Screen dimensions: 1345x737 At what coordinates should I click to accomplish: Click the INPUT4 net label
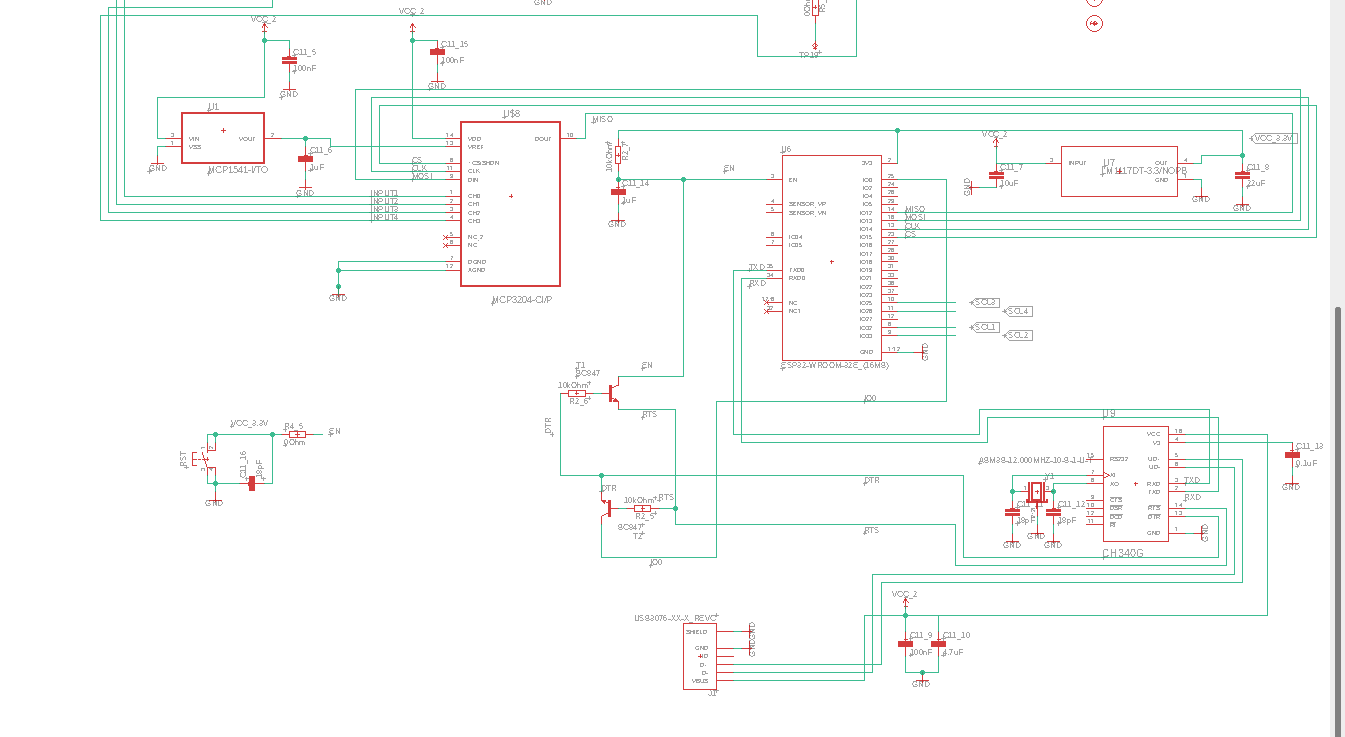click(x=385, y=217)
